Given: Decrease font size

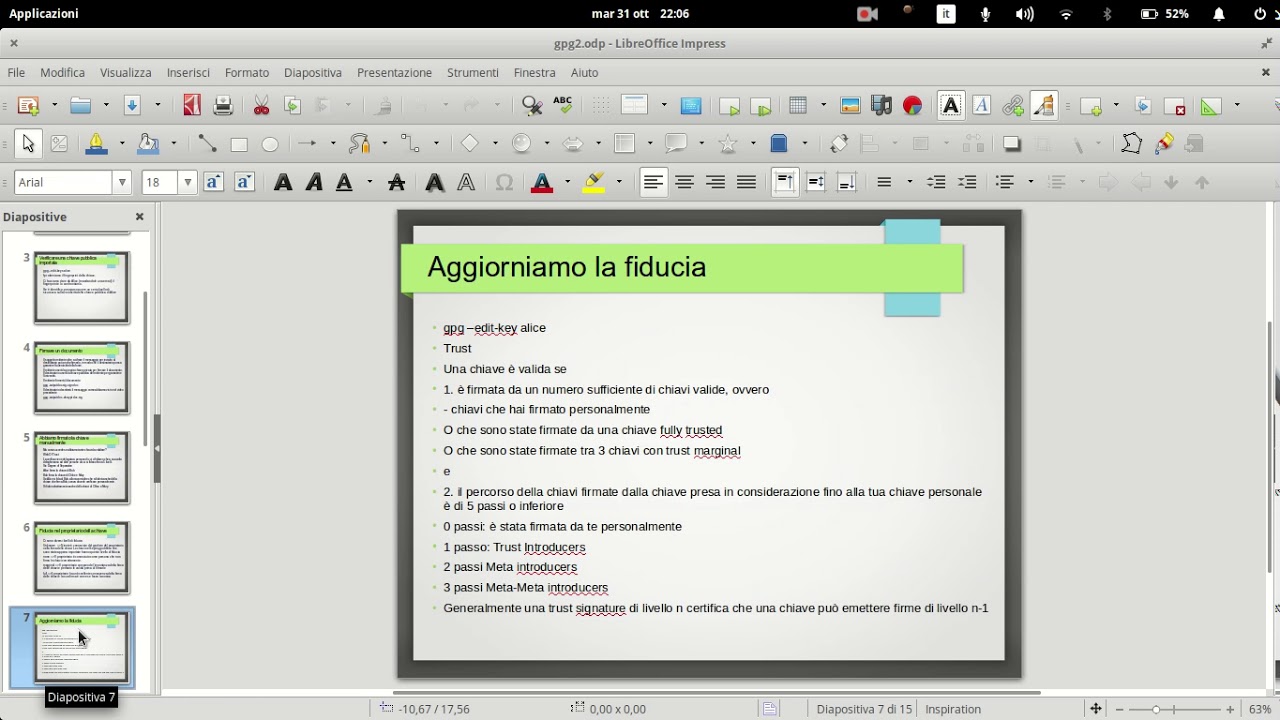Looking at the screenshot, I should coord(244,182).
